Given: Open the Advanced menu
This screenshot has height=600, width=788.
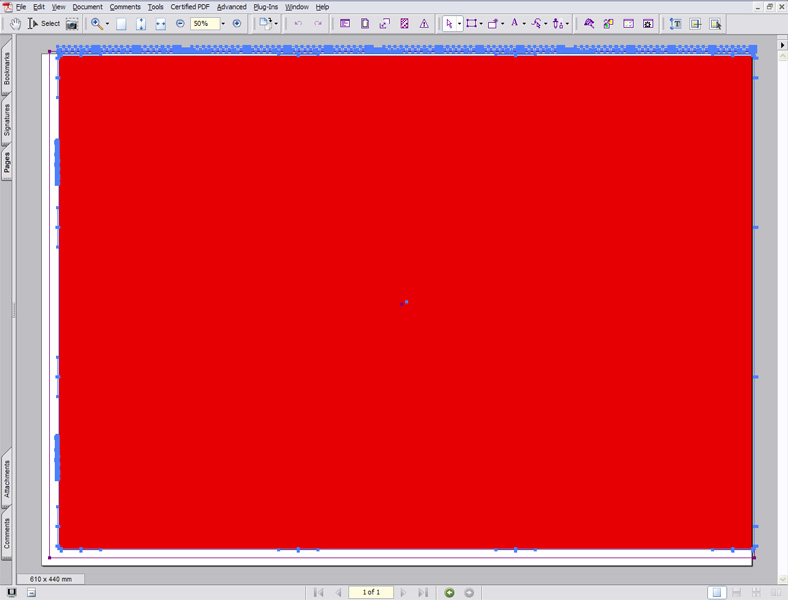Looking at the screenshot, I should (x=232, y=7).
